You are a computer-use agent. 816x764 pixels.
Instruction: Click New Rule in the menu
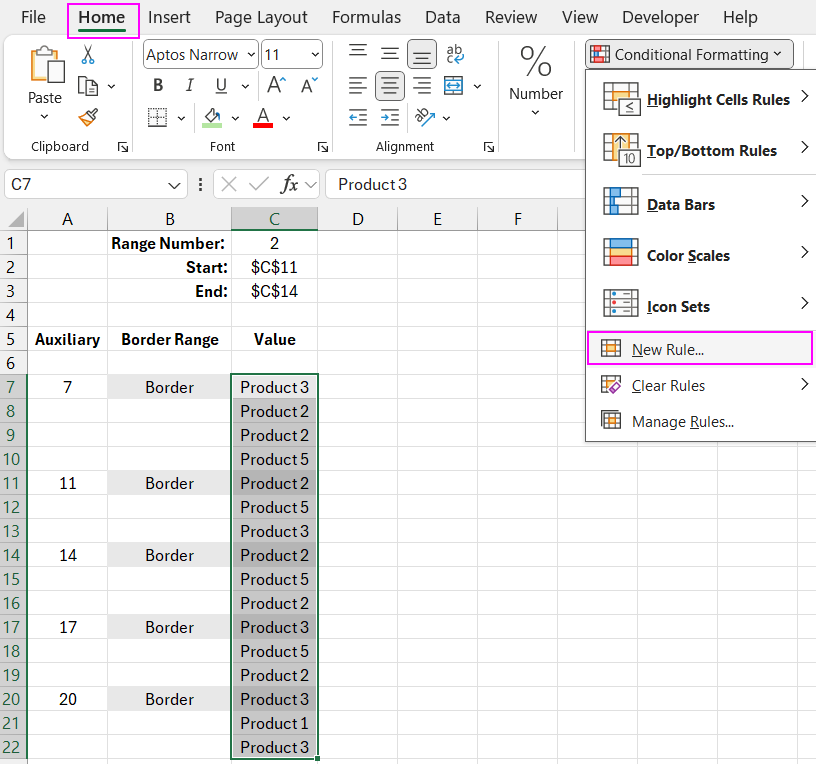671,348
